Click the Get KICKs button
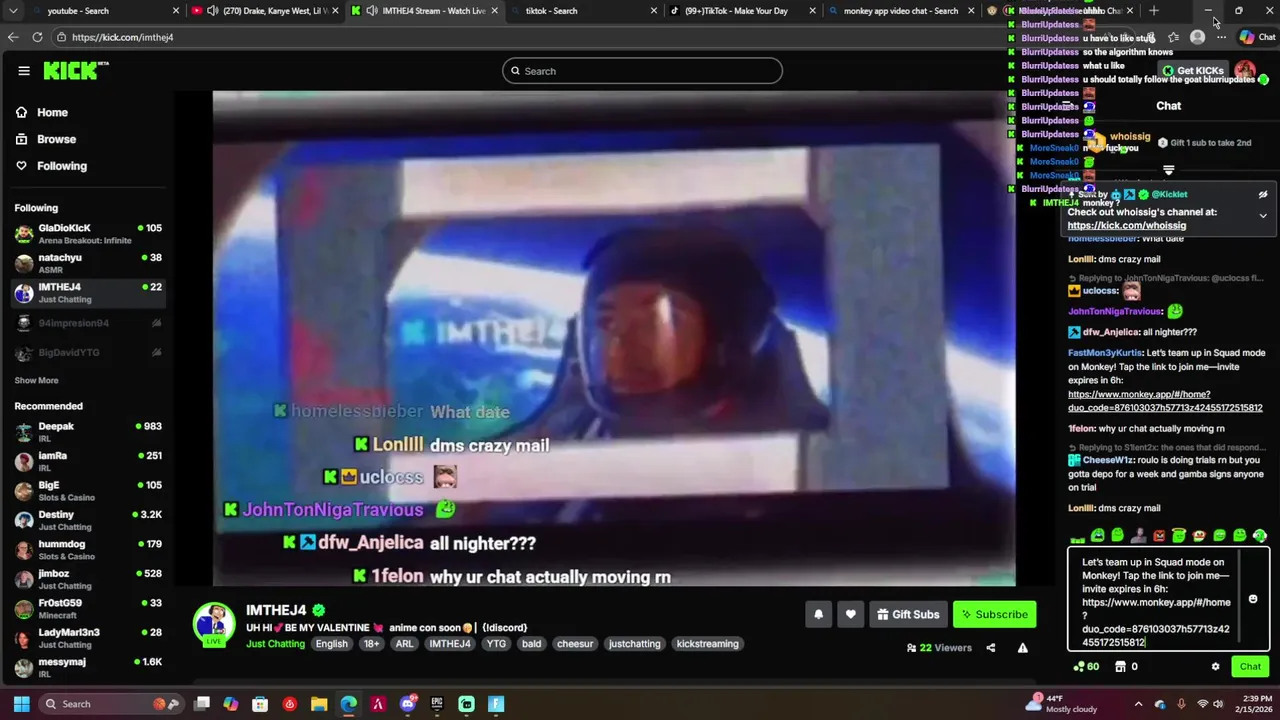Image resolution: width=1280 pixels, height=720 pixels. tap(1194, 71)
